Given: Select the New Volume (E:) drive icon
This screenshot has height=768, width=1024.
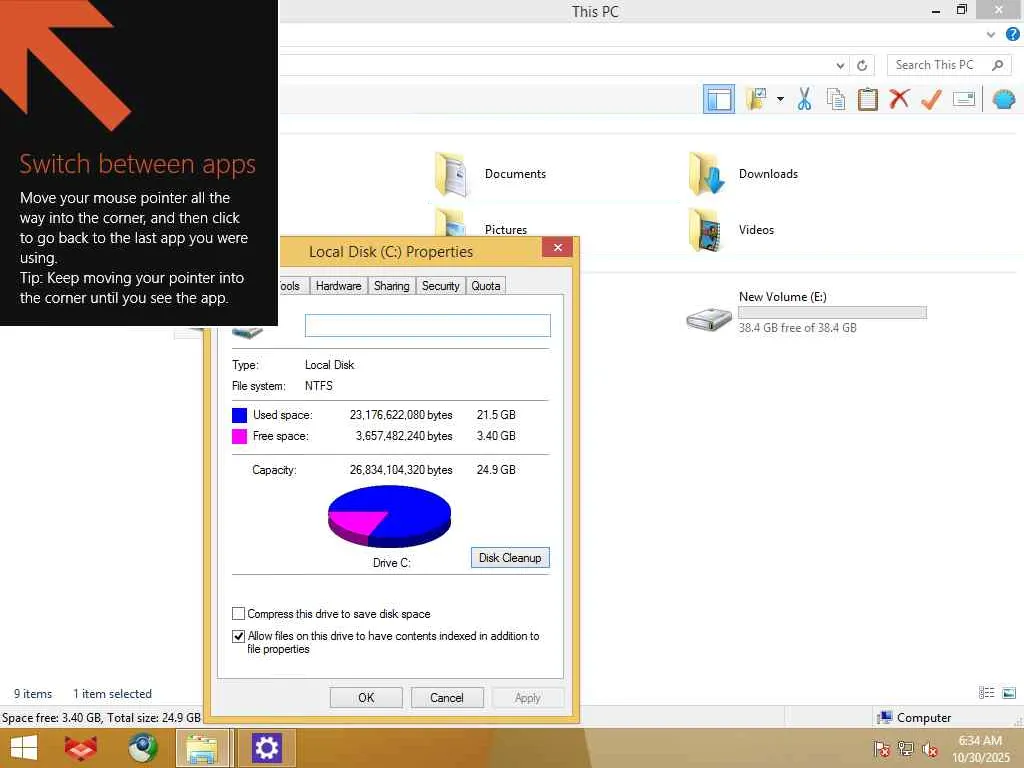Looking at the screenshot, I should coord(709,319).
